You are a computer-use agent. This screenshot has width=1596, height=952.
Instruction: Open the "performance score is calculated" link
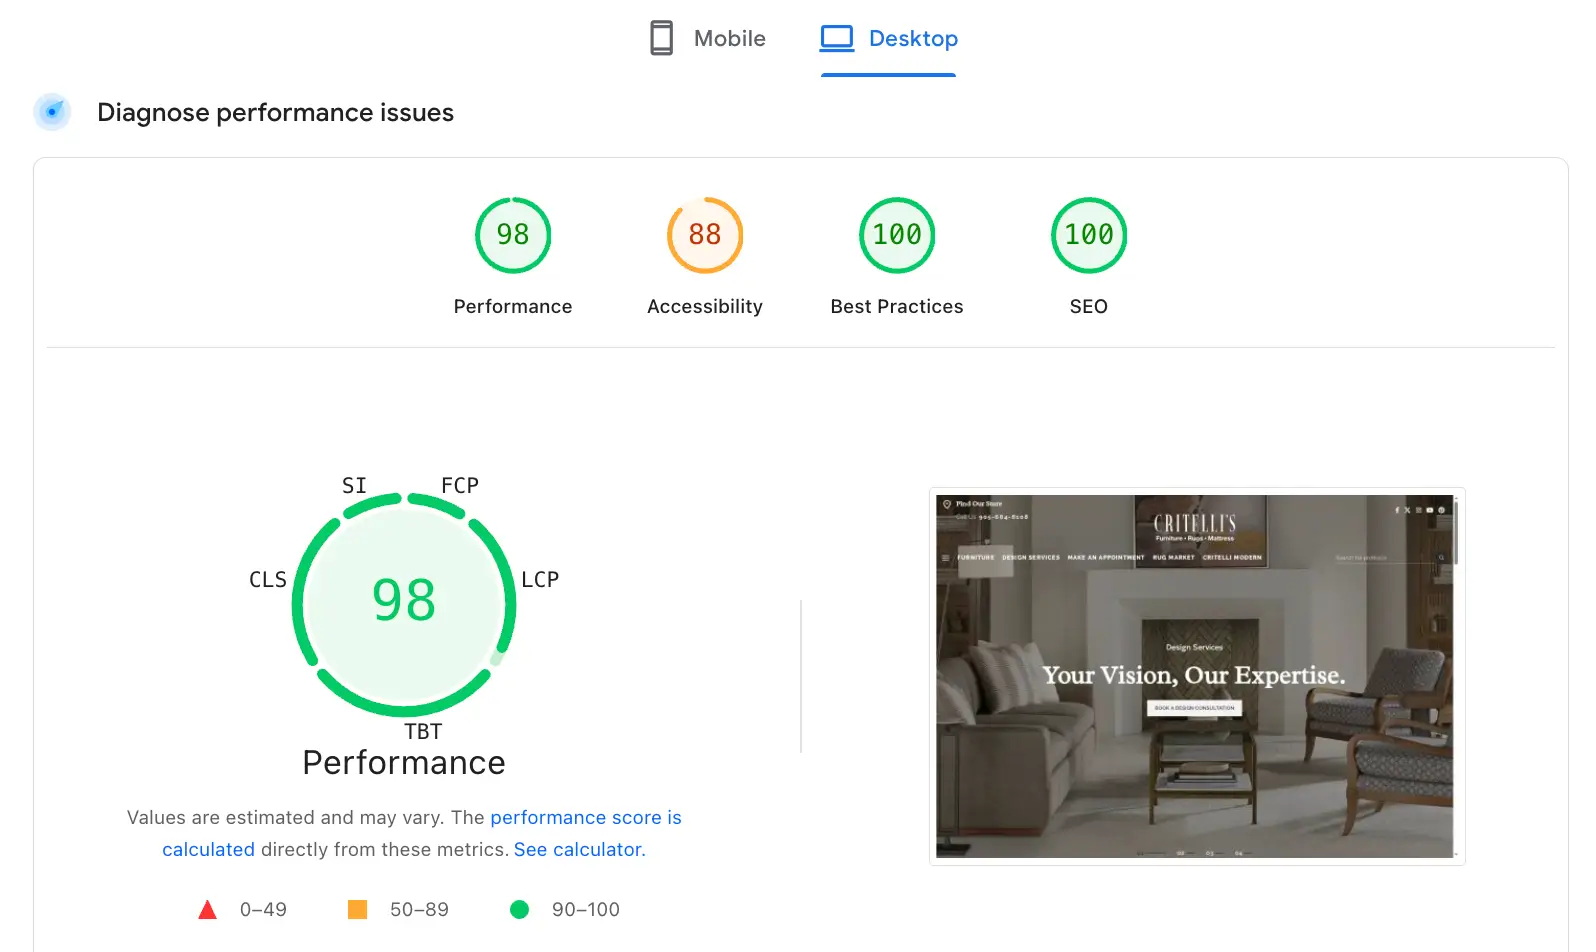(x=585, y=818)
